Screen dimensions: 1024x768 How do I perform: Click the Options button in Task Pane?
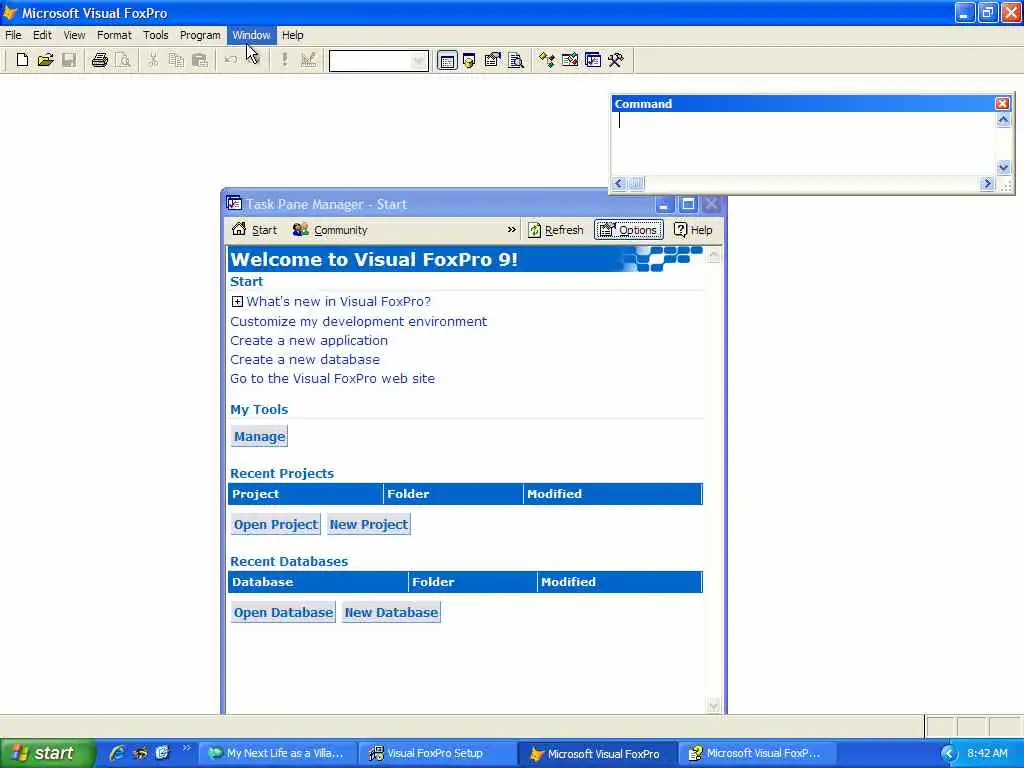(x=629, y=230)
